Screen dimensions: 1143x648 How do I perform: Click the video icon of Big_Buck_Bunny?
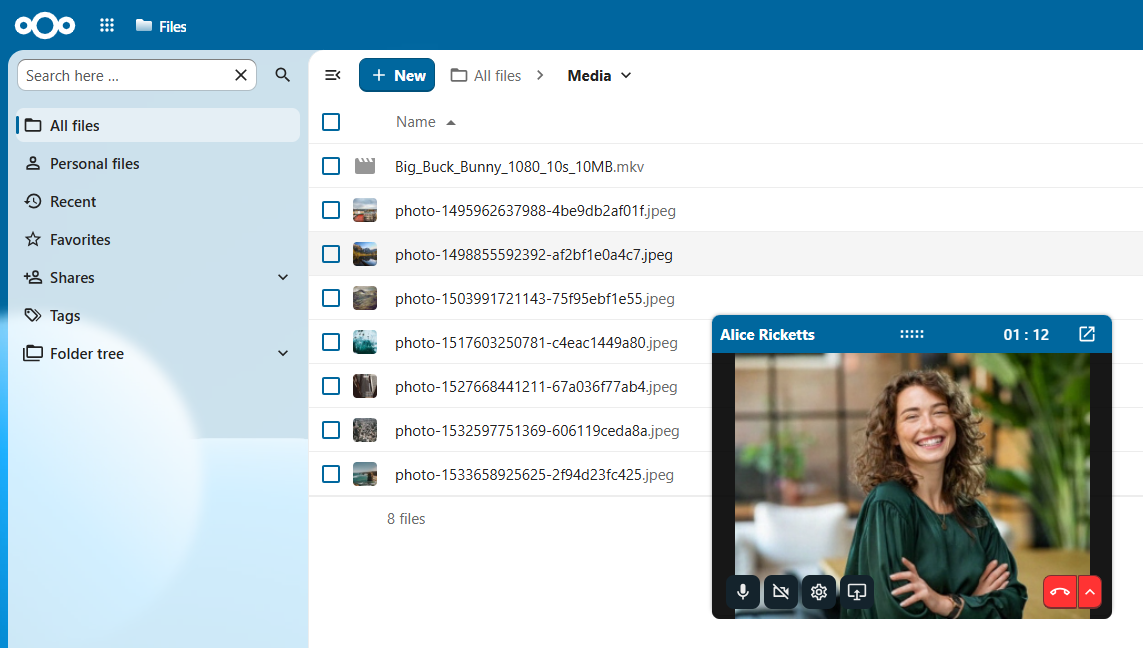click(x=364, y=166)
